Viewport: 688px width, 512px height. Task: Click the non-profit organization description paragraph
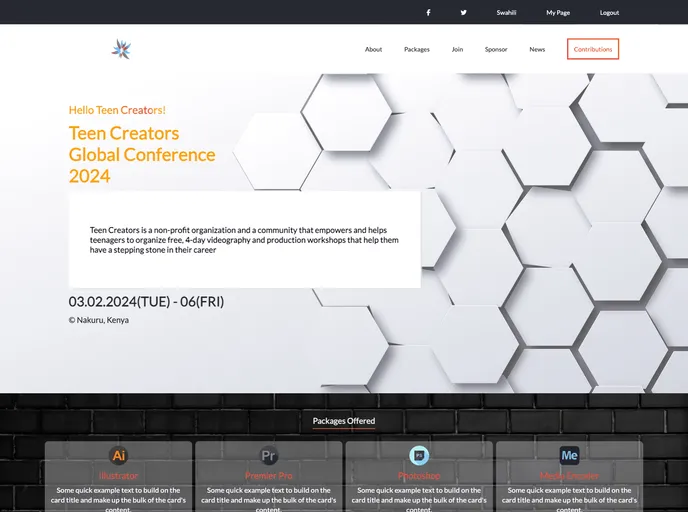pyautogui.click(x=244, y=240)
